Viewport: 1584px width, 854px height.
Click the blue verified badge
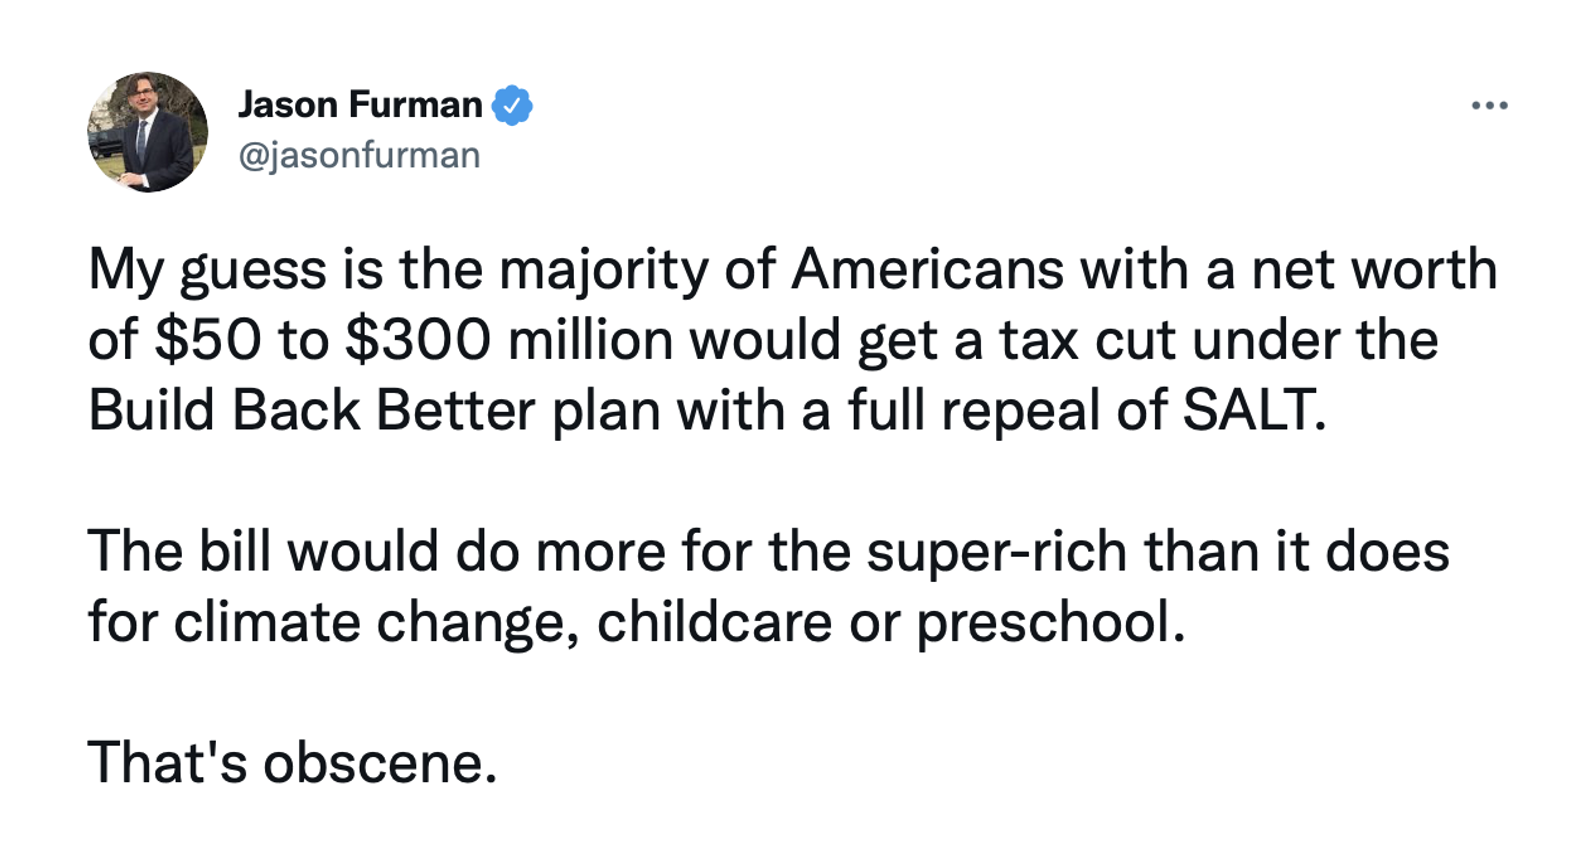coord(512,105)
